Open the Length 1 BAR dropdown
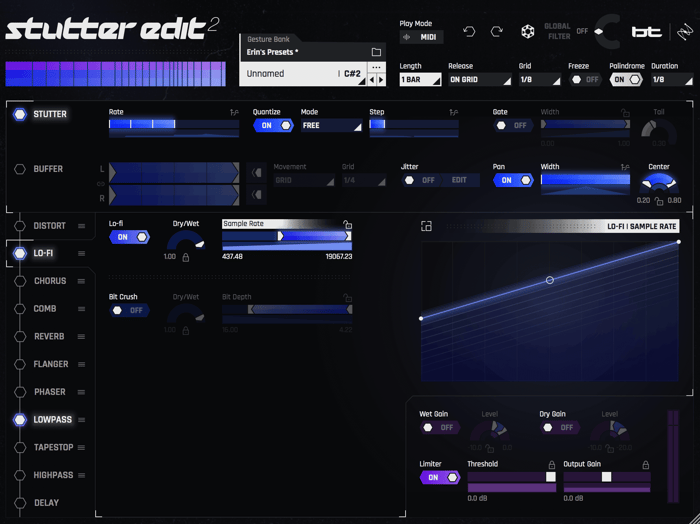This screenshot has width=700, height=524. (420, 80)
